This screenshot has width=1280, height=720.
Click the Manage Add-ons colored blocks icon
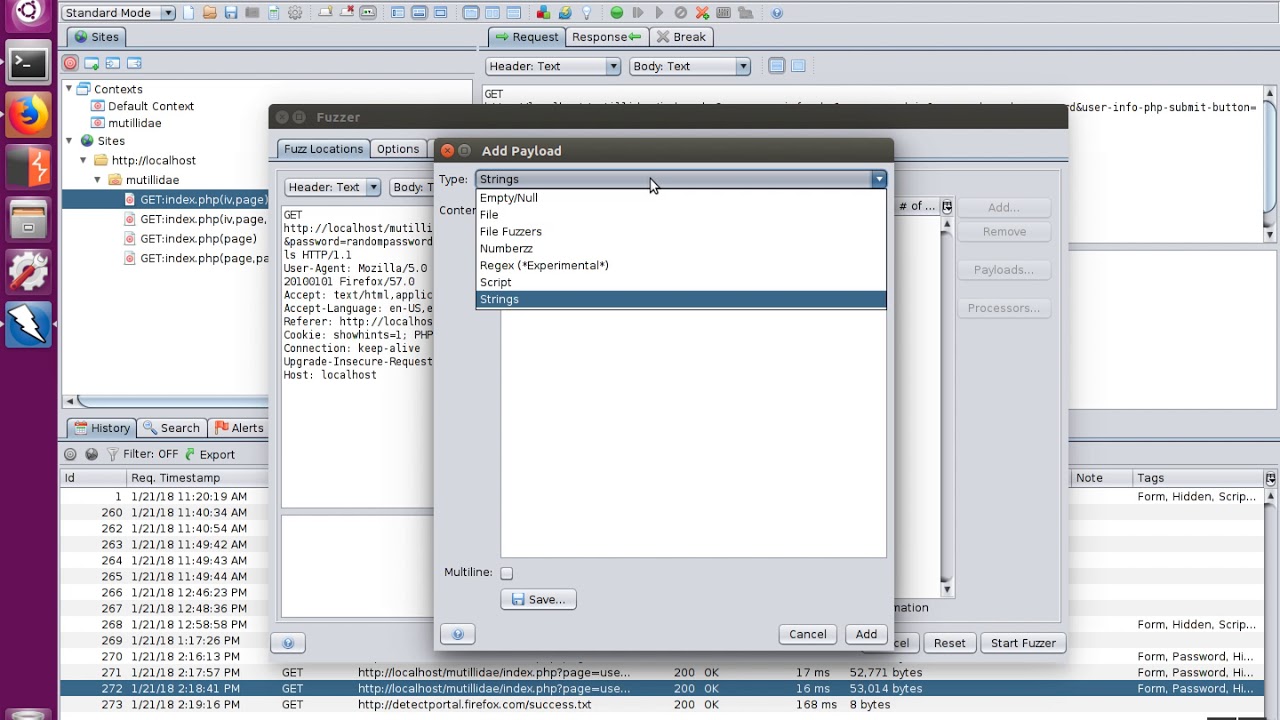click(543, 13)
